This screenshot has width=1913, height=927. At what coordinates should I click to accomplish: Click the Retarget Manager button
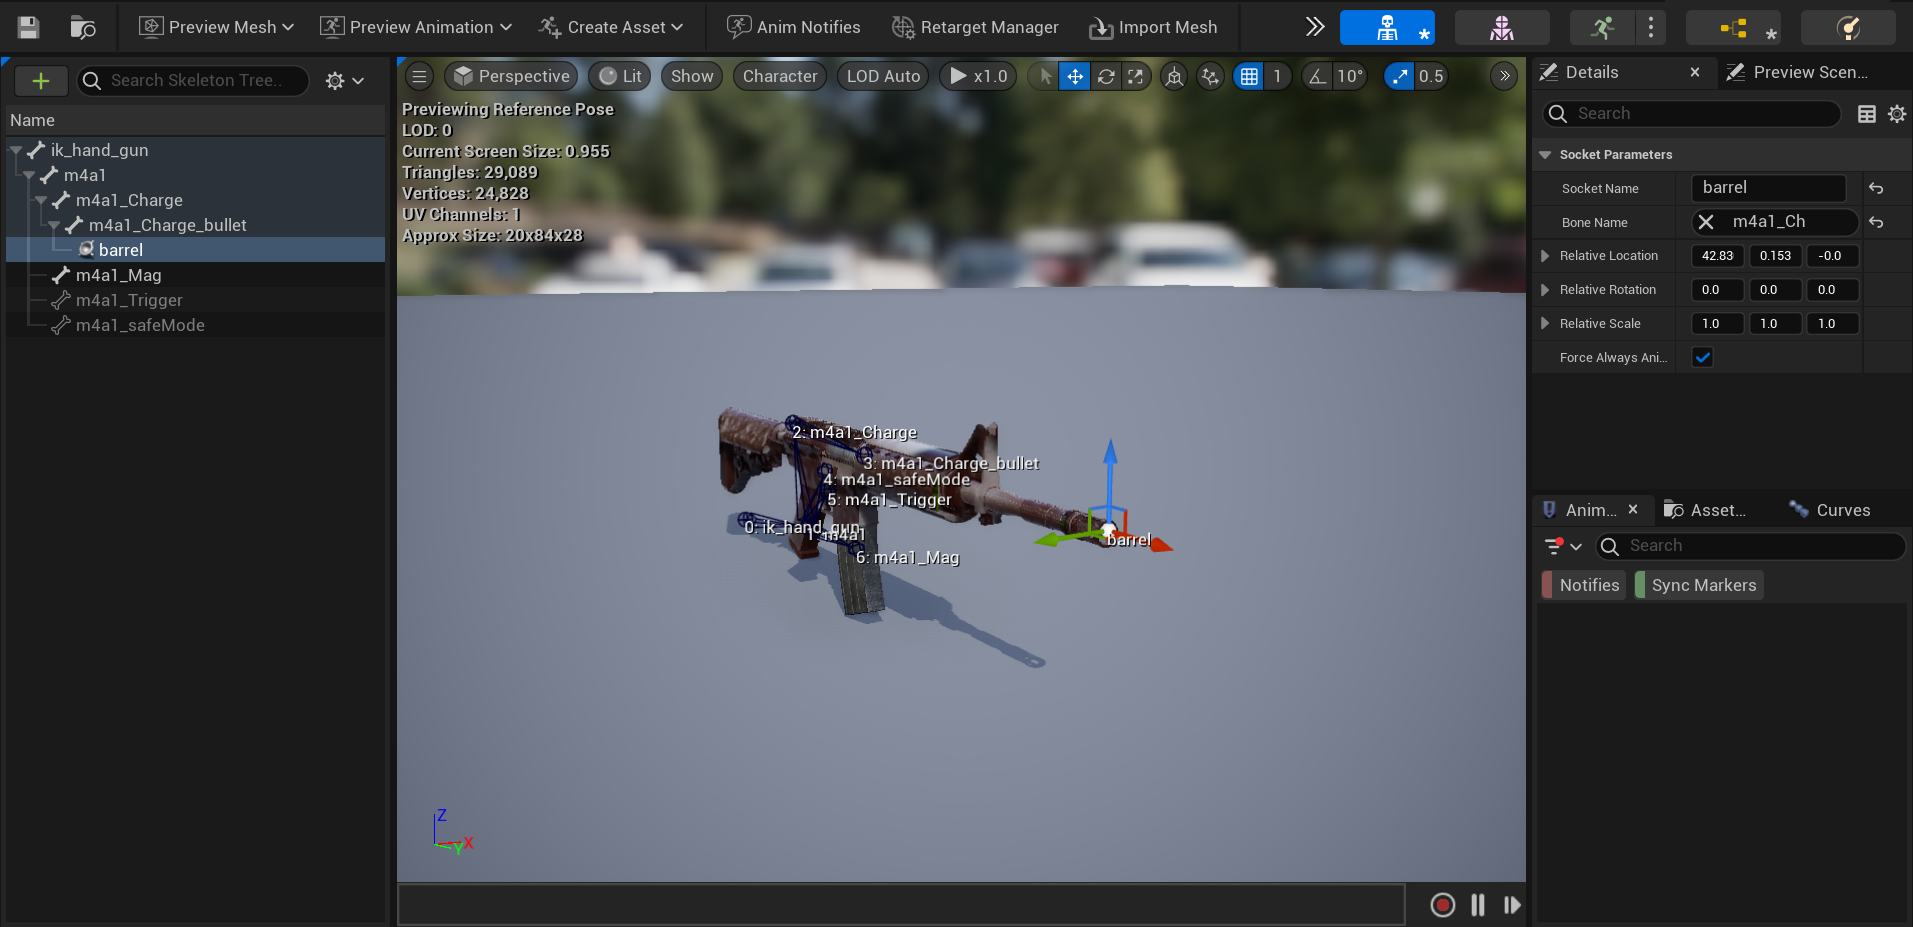[x=975, y=27]
